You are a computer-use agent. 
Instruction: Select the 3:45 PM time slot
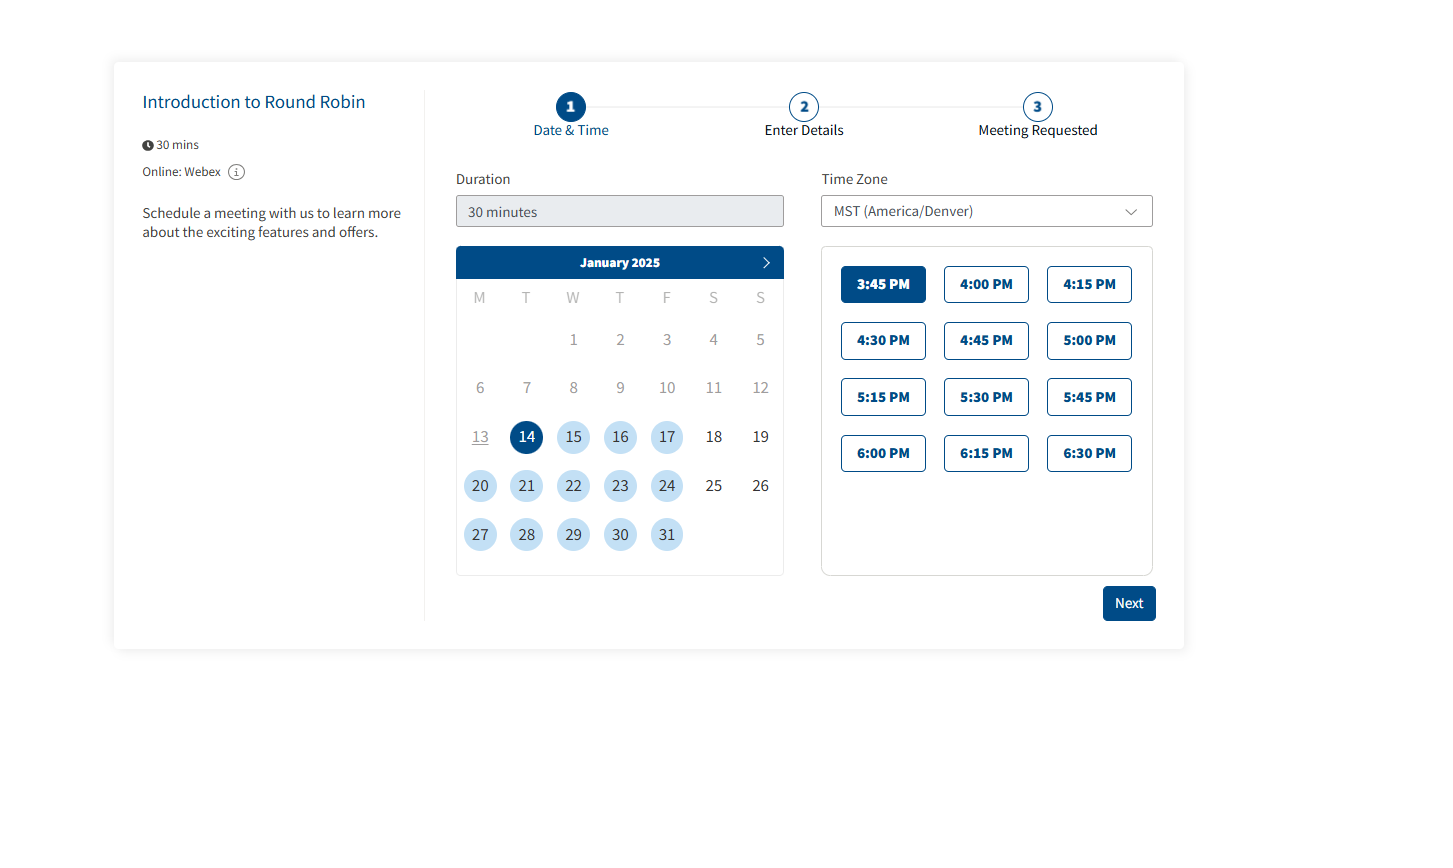(883, 285)
